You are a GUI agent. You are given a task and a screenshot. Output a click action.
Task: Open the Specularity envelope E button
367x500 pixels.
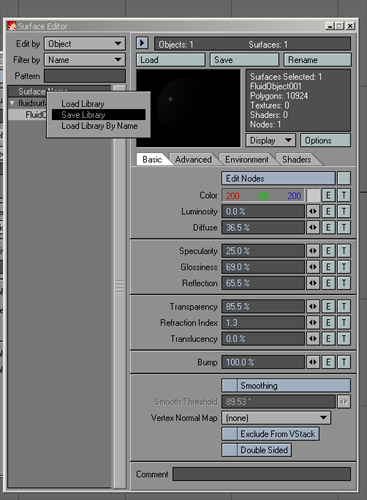[328, 251]
